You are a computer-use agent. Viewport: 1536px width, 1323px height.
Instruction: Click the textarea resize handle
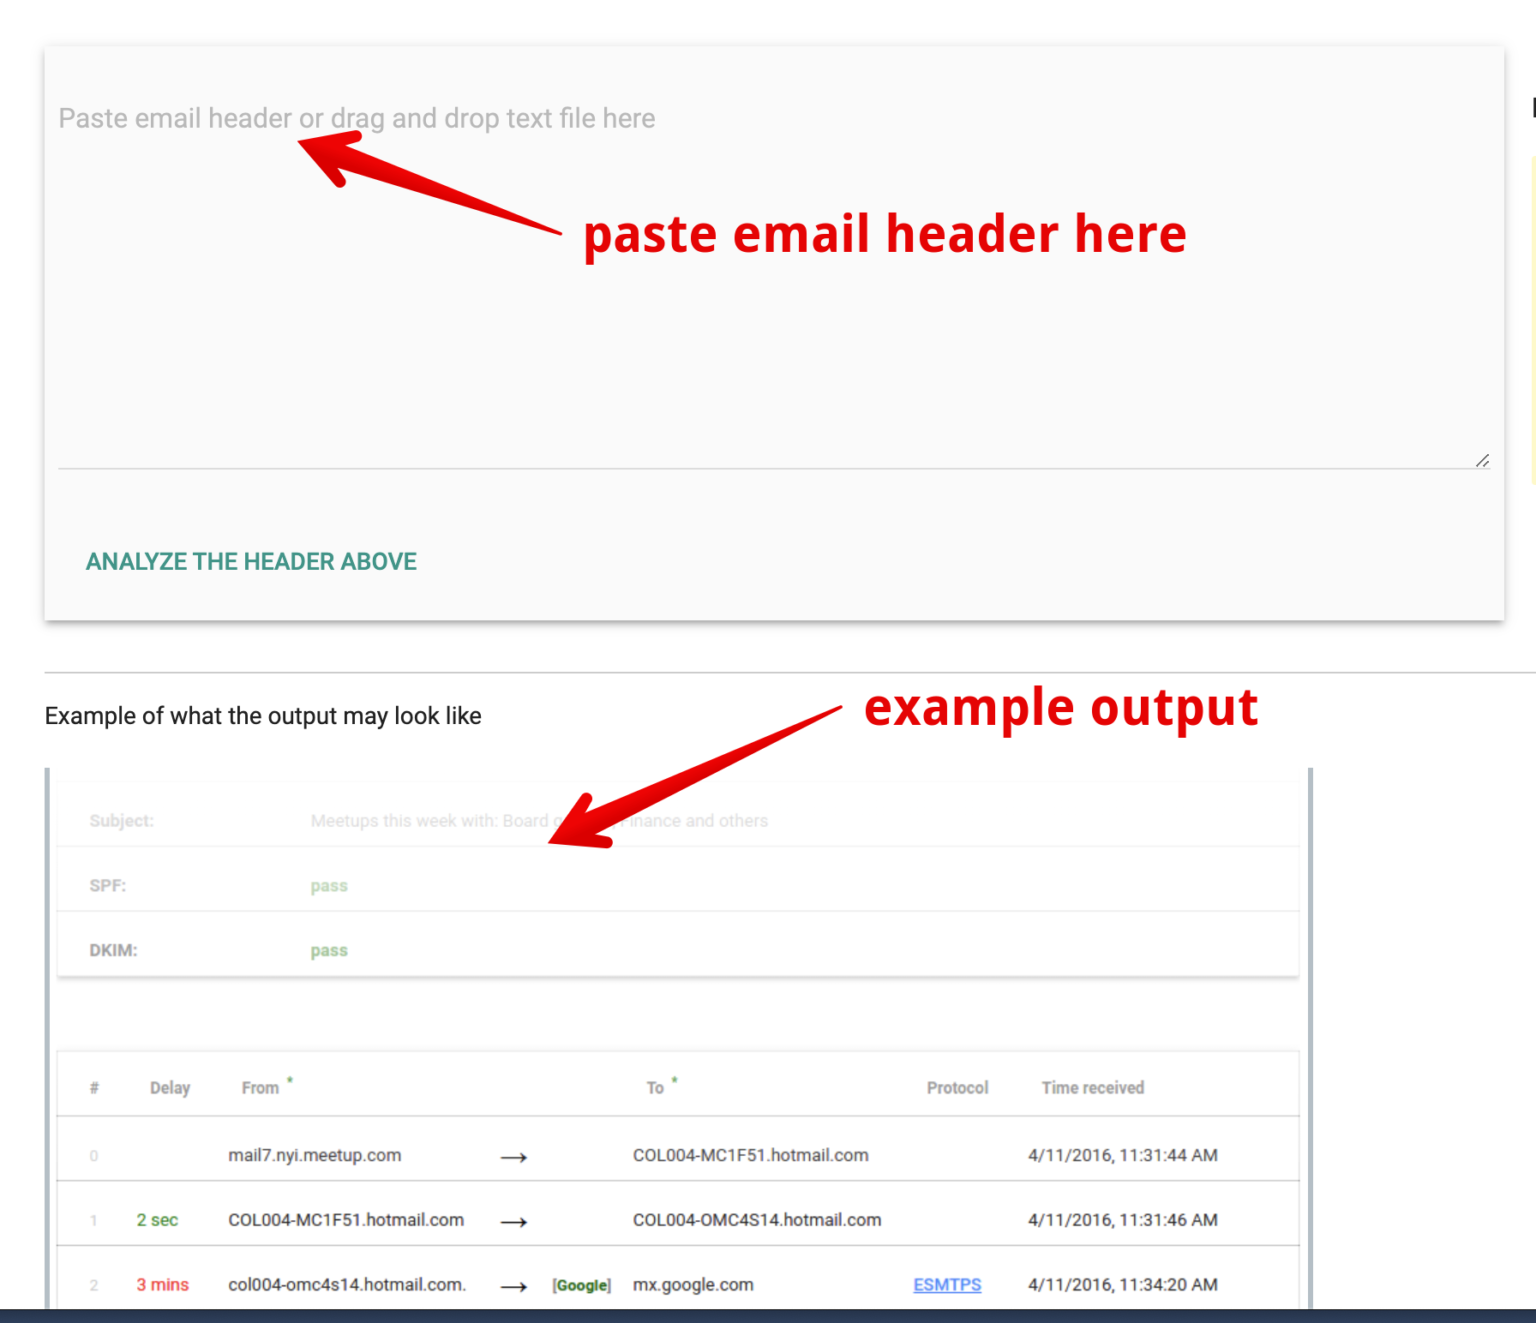(1481, 460)
